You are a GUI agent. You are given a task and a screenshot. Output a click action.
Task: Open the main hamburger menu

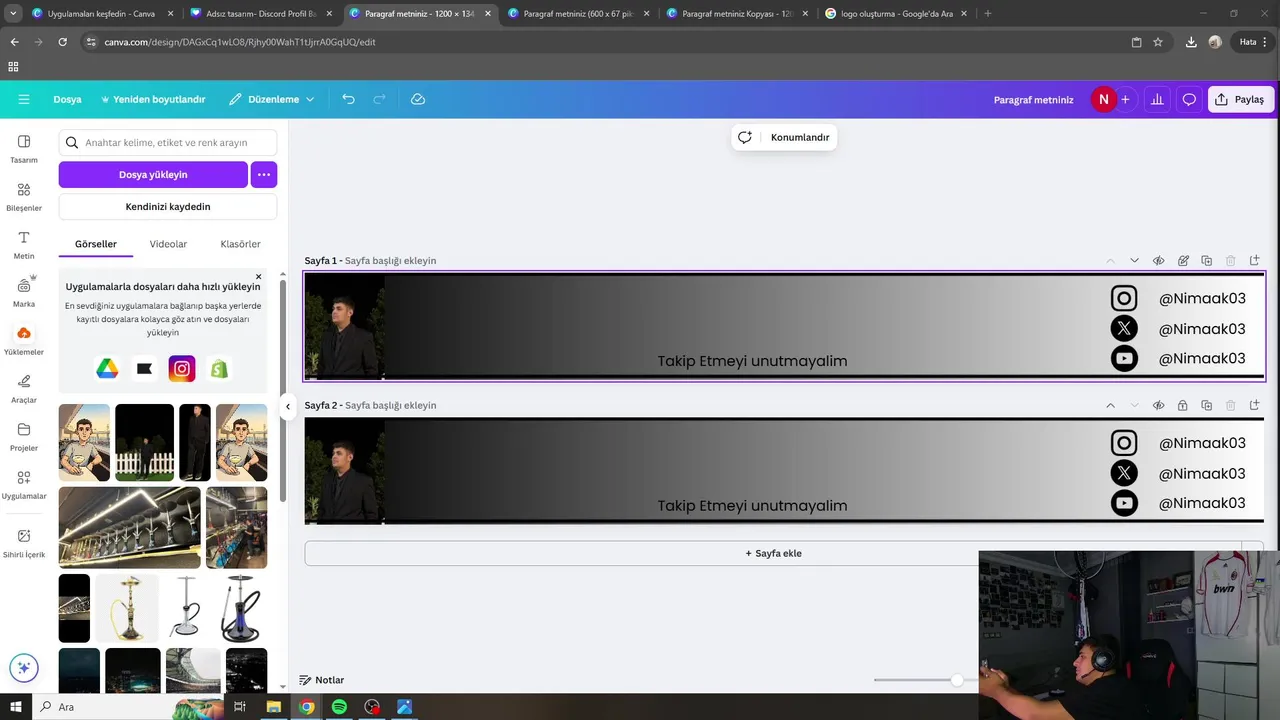click(x=24, y=99)
